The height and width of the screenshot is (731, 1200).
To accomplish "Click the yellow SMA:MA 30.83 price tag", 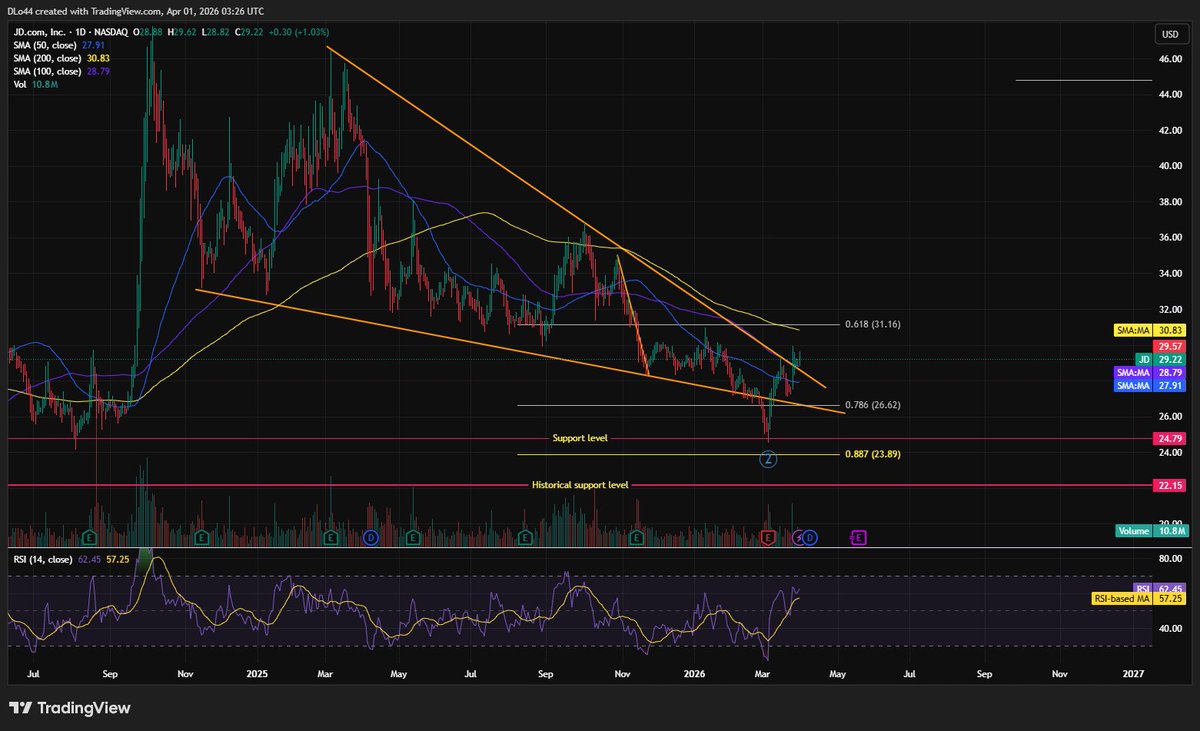I will (x=1149, y=330).
